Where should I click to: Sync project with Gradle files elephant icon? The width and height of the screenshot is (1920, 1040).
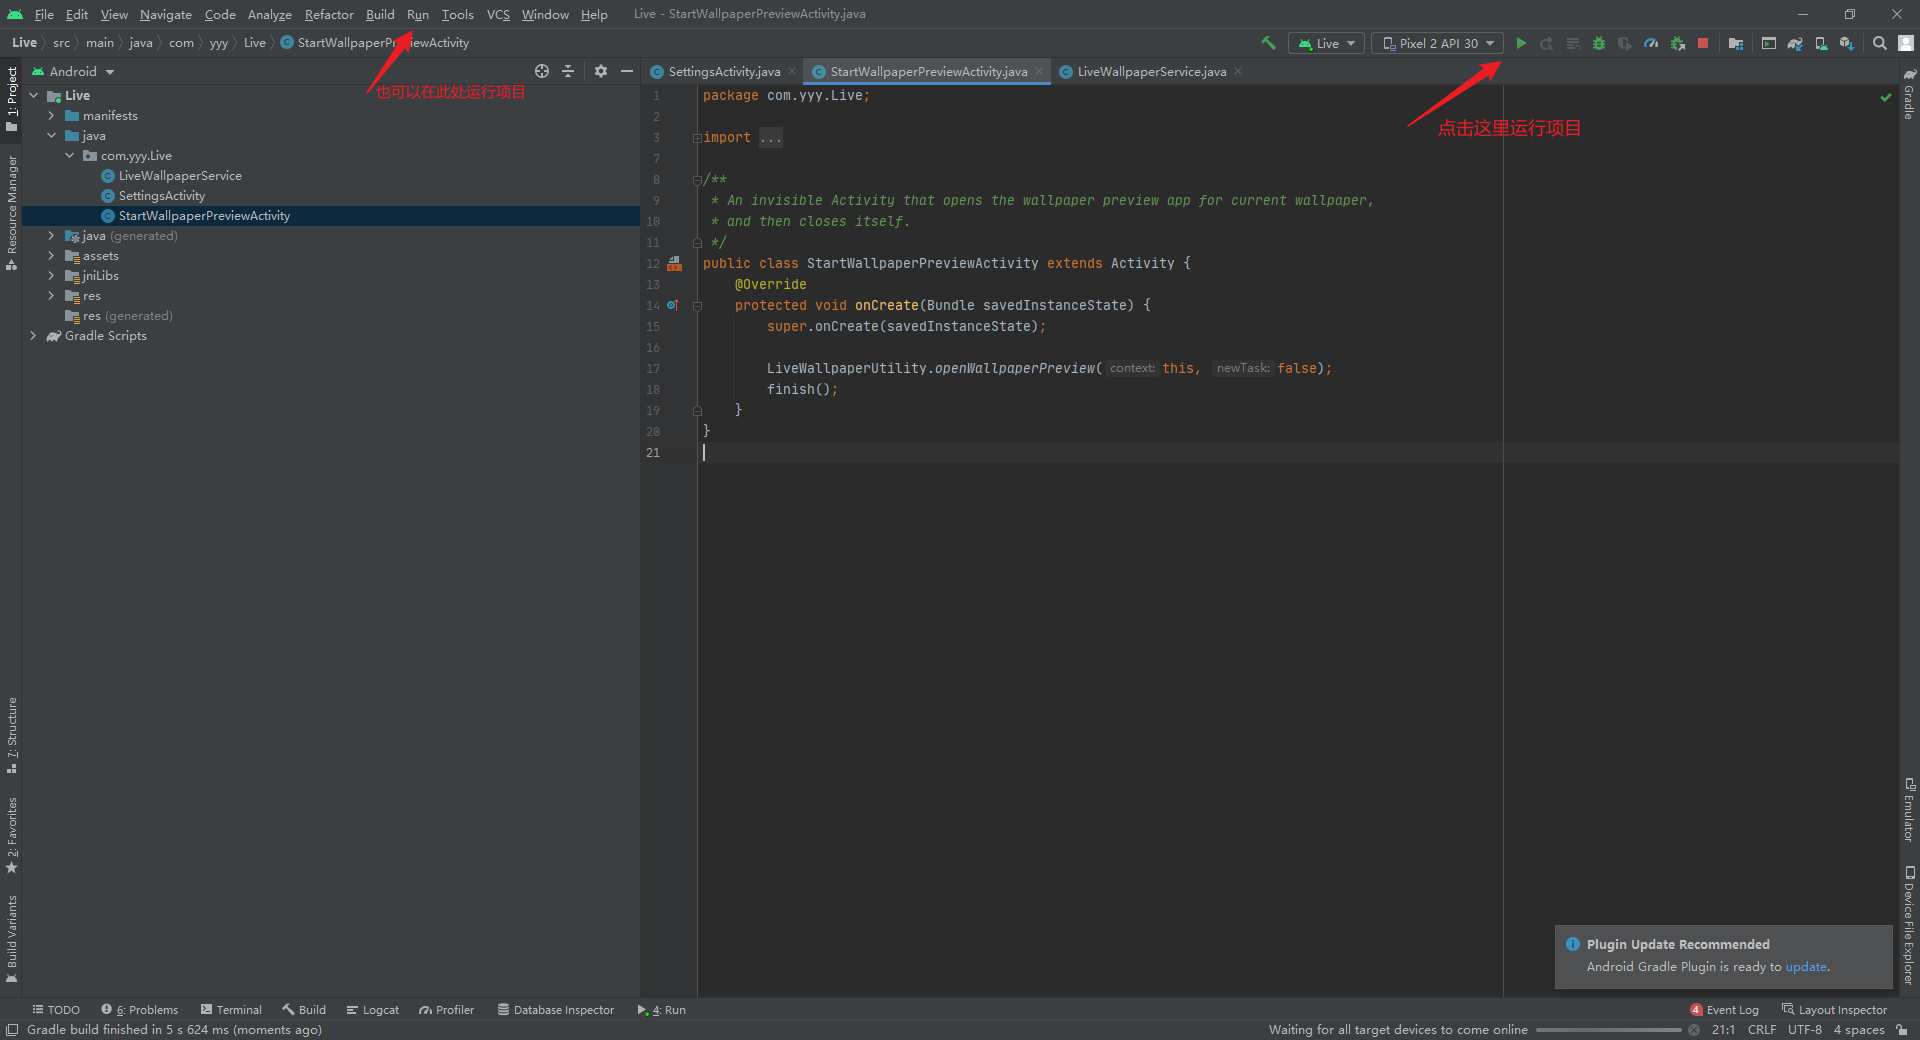click(x=1795, y=43)
